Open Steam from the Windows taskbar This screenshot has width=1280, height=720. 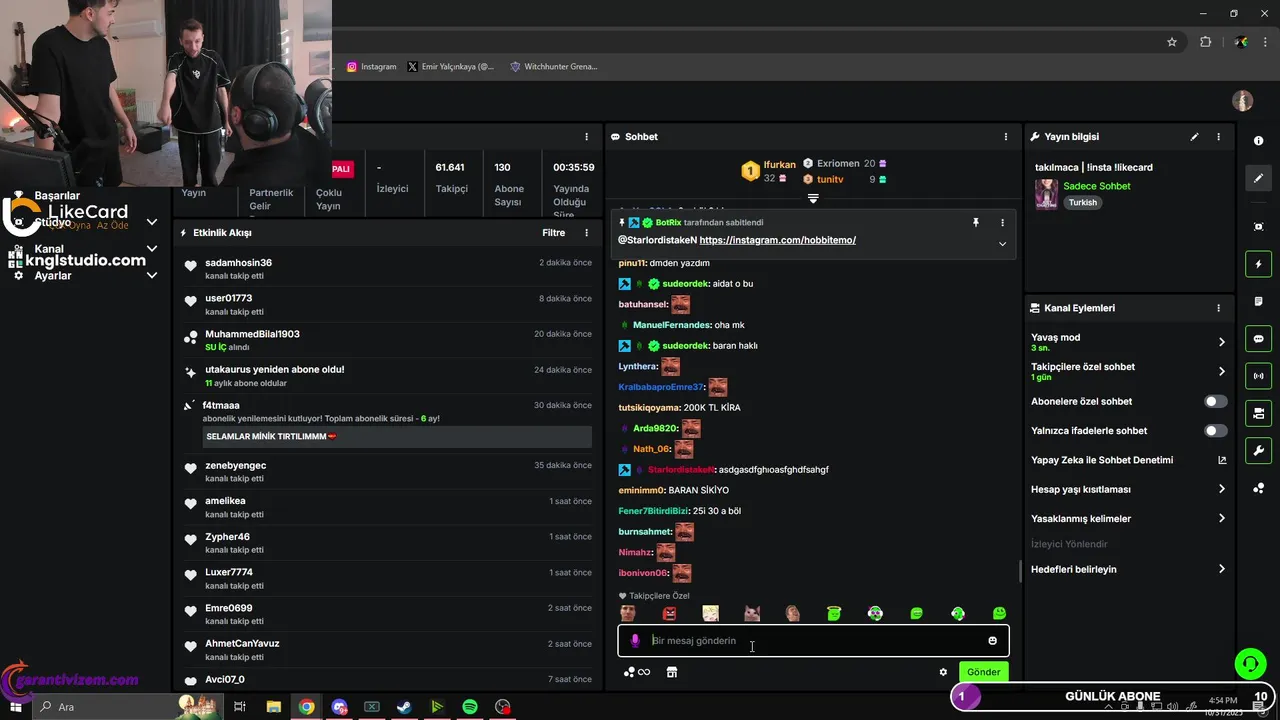coord(404,706)
